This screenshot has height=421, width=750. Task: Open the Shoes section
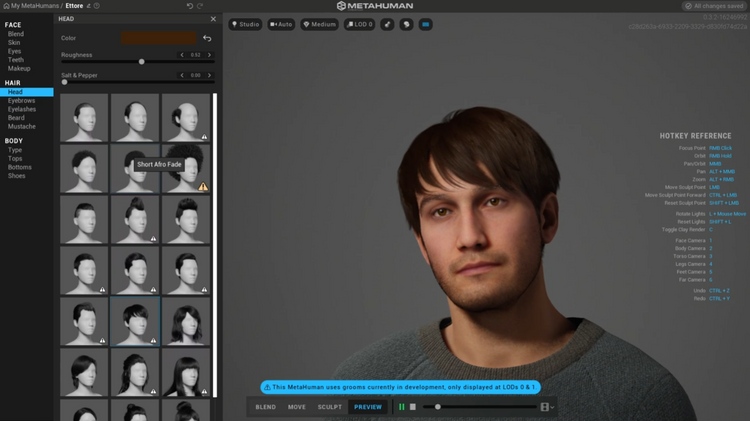click(16, 176)
